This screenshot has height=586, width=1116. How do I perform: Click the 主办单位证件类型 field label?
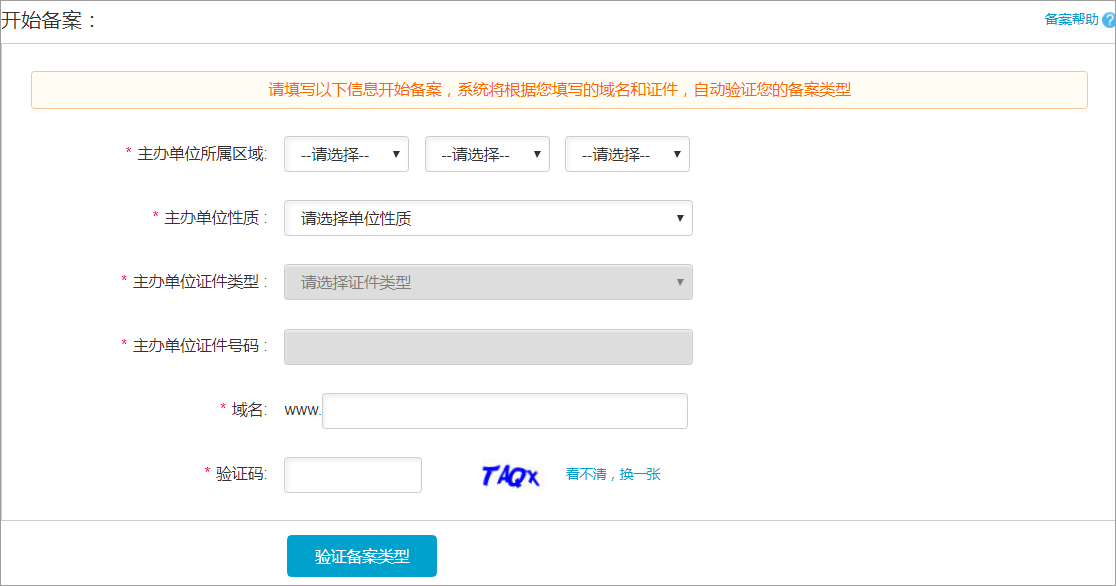pyautogui.click(x=200, y=282)
